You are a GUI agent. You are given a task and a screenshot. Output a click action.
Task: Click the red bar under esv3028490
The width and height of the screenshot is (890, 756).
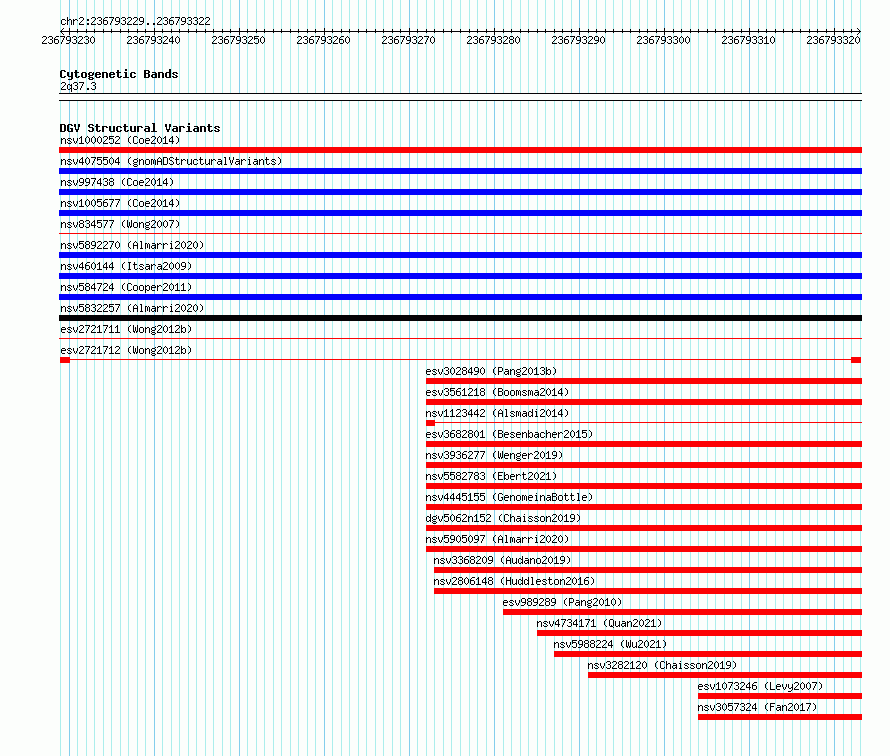tap(644, 381)
